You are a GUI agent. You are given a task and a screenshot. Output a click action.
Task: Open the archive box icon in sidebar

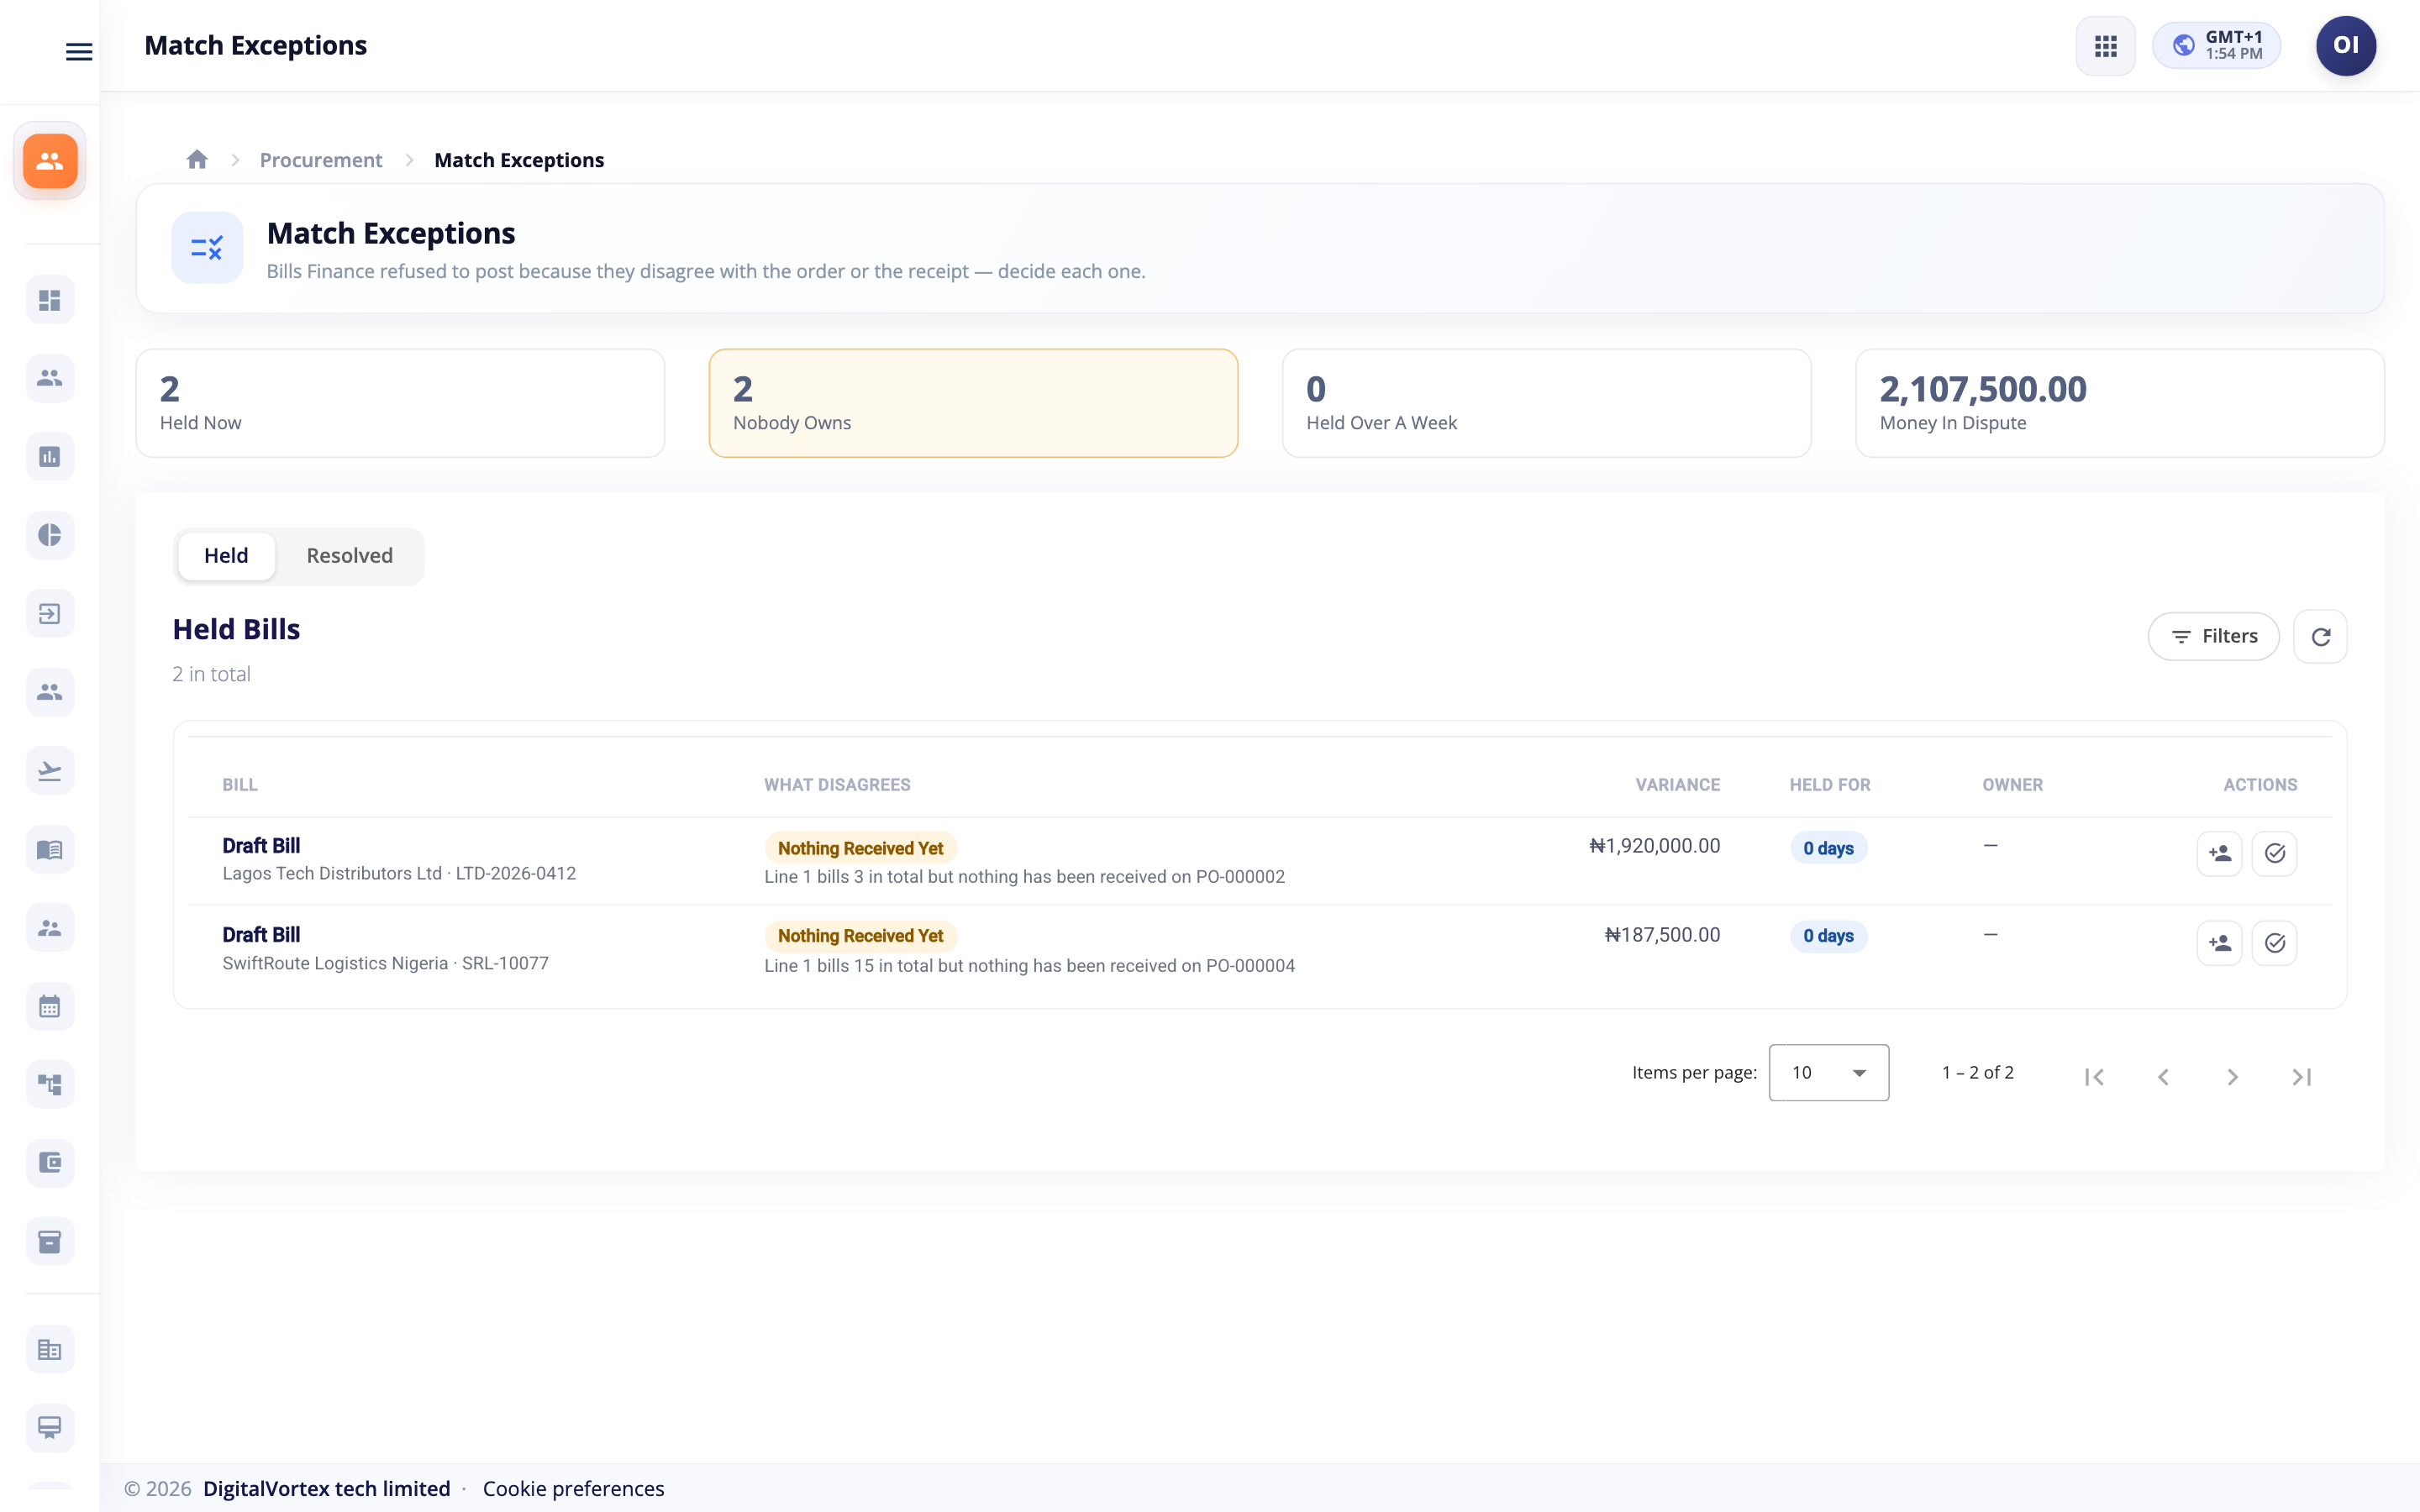(50, 1242)
